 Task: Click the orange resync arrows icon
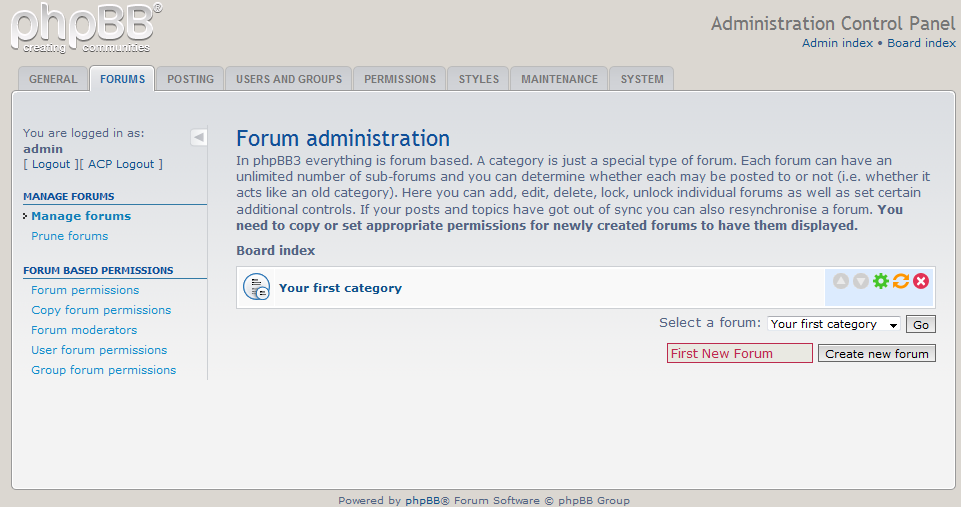(901, 281)
